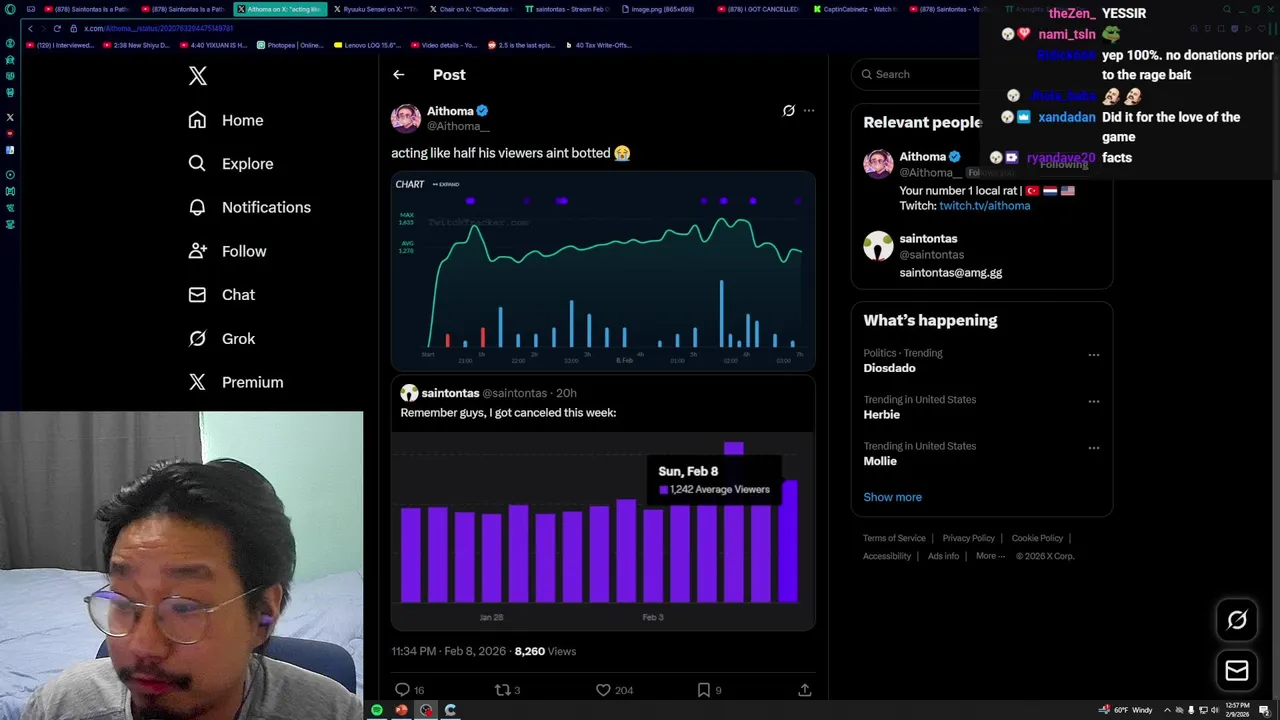Click the X logo in sidebar
Screen dimensions: 1280x720
(x=198, y=76)
